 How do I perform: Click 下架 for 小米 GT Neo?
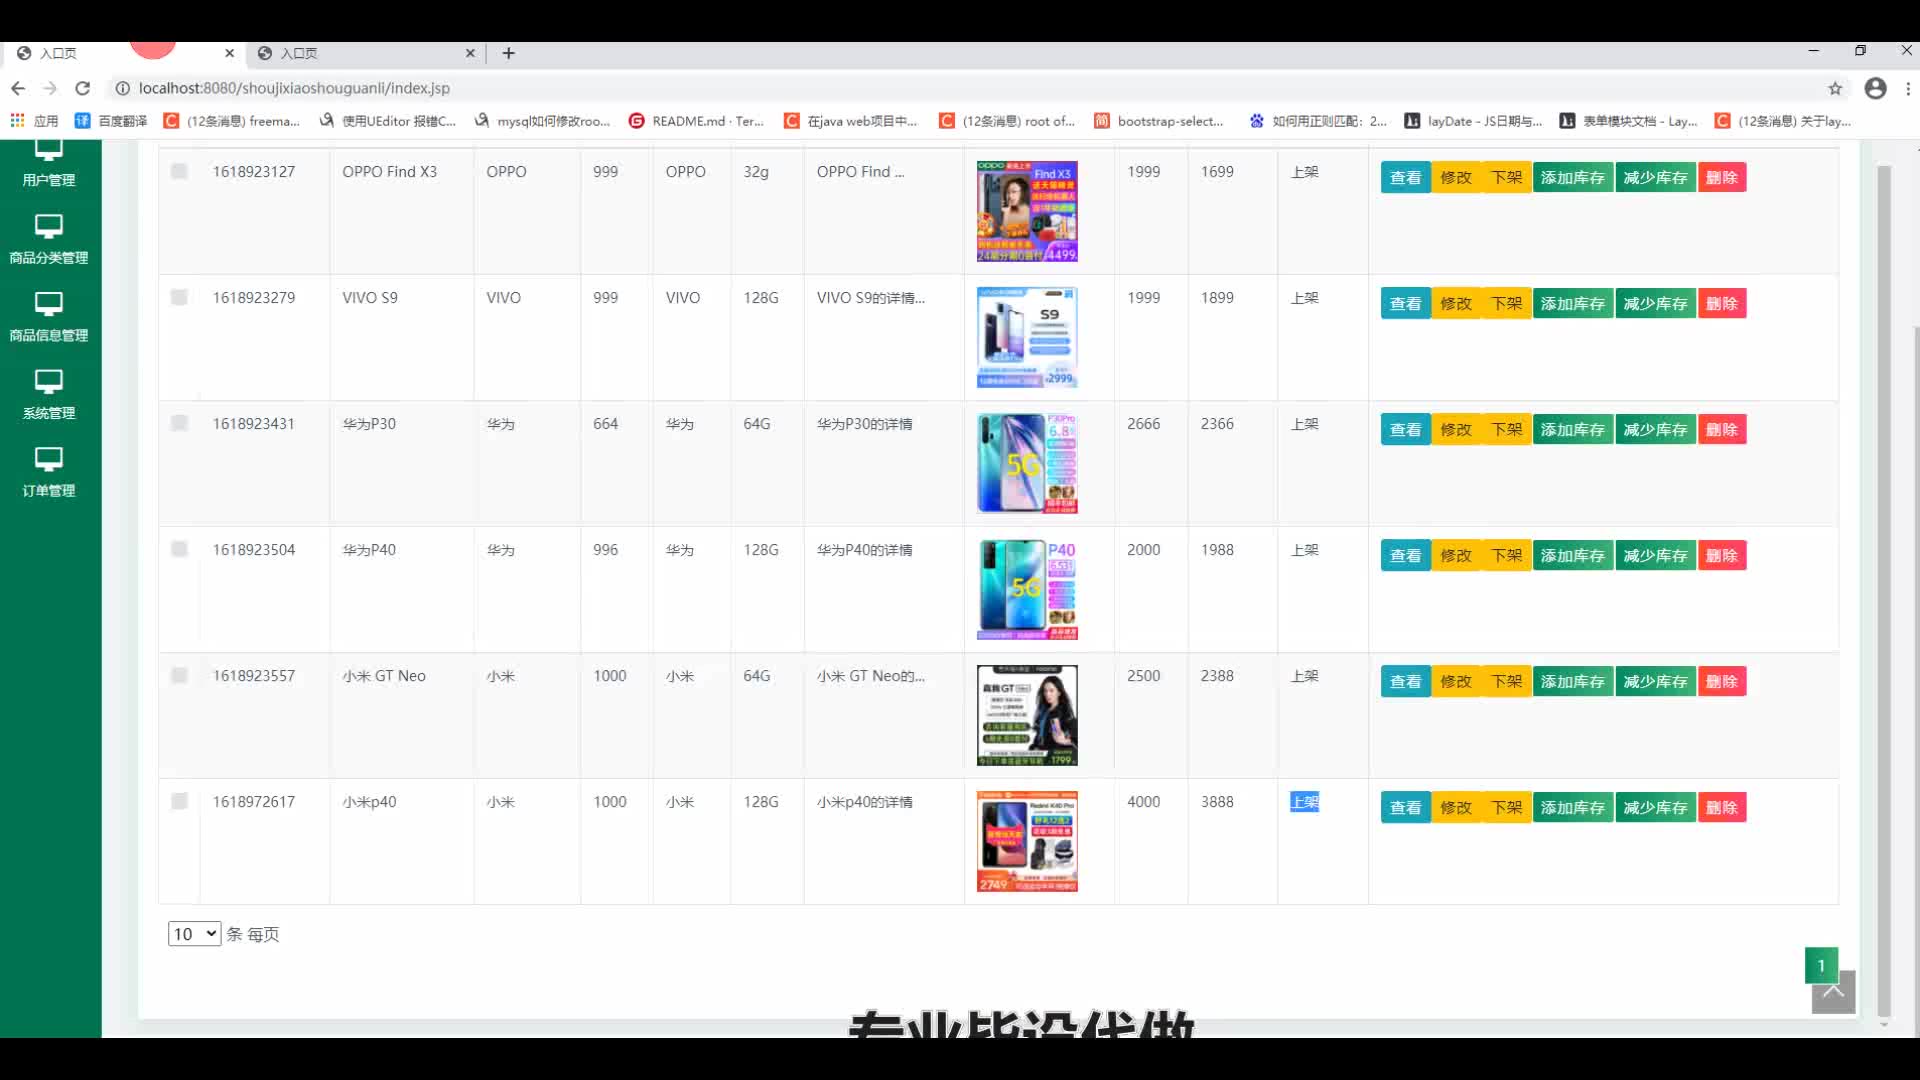tap(1506, 681)
